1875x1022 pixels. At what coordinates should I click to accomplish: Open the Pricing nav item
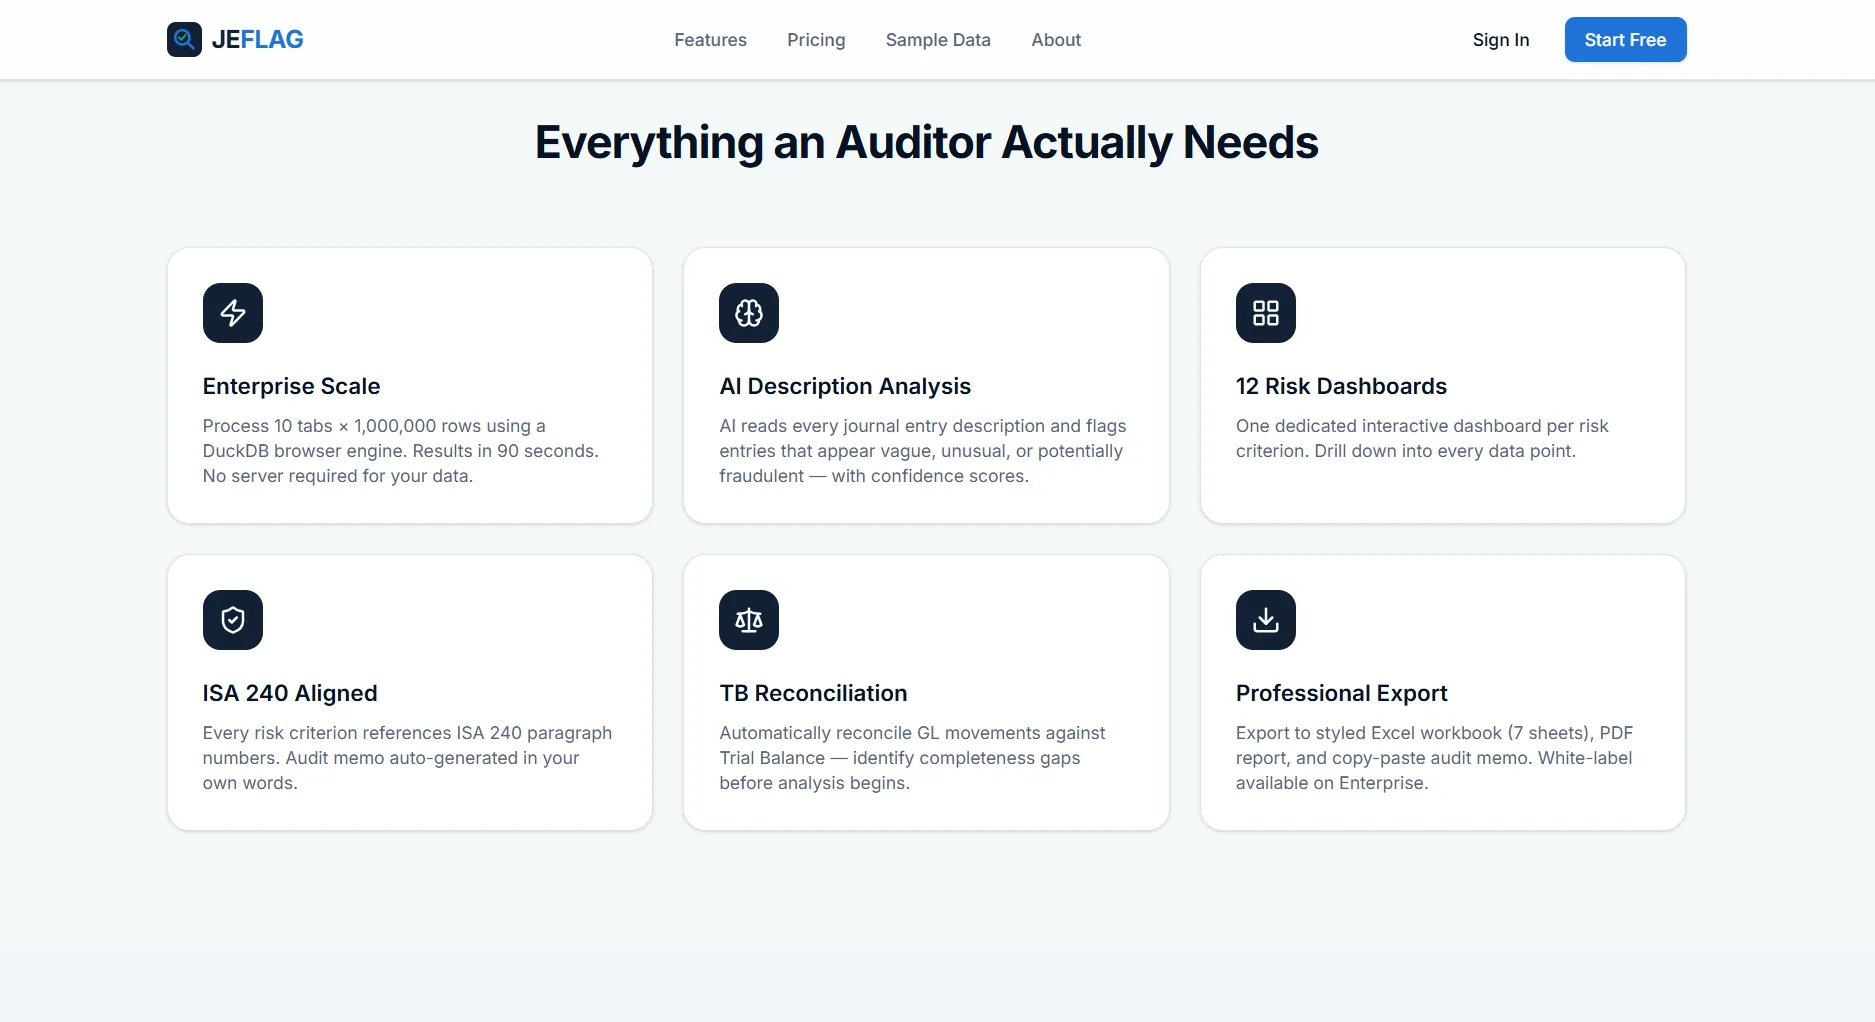pos(816,40)
